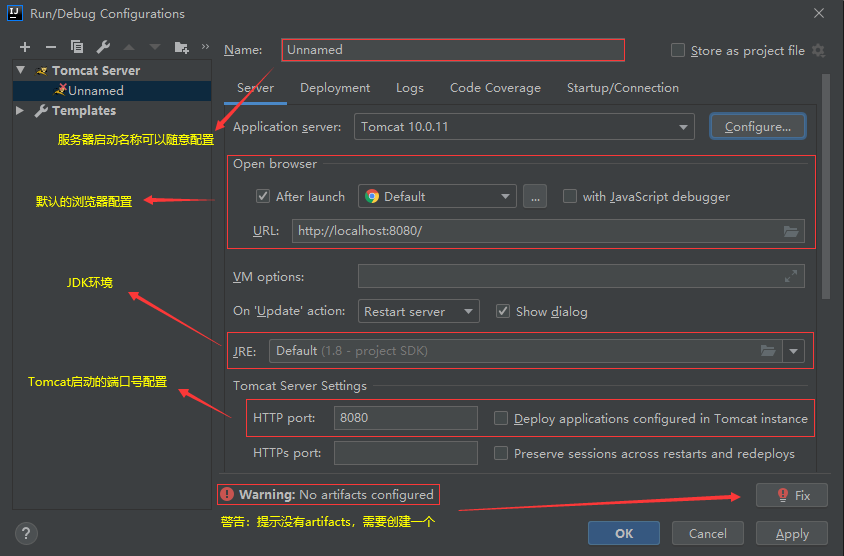Switch to the Server tab
The height and width of the screenshot is (556, 844).
pos(255,88)
